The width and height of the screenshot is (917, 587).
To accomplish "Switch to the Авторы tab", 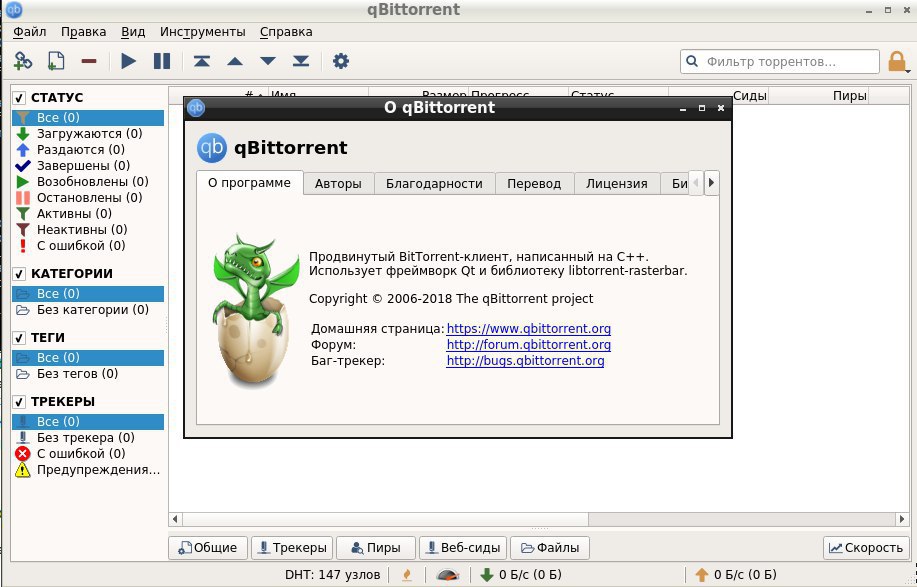I will pyautogui.click(x=338, y=184).
